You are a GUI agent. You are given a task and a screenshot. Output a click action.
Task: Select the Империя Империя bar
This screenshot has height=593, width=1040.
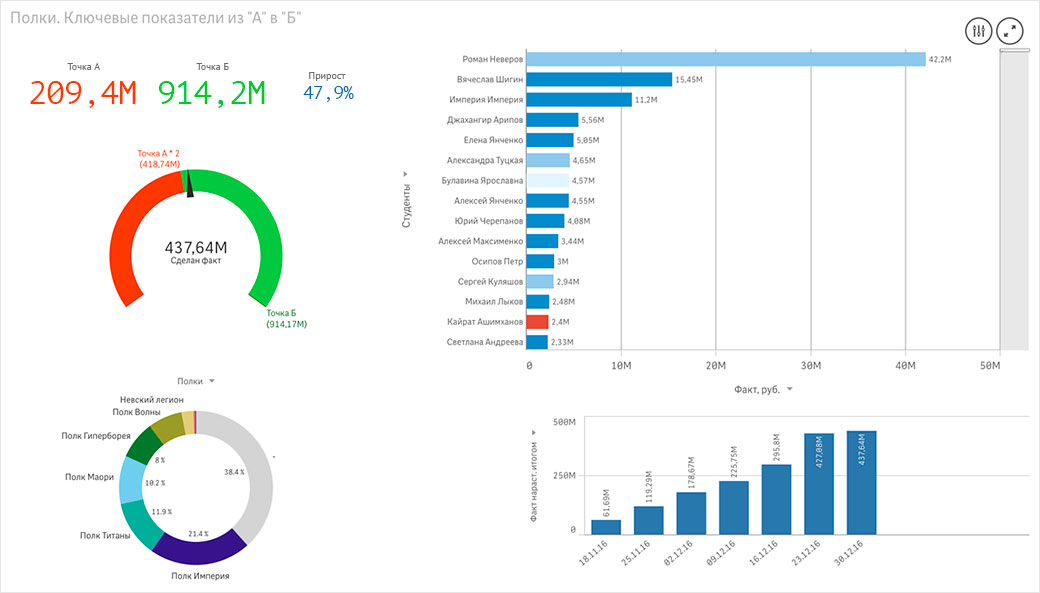click(578, 100)
